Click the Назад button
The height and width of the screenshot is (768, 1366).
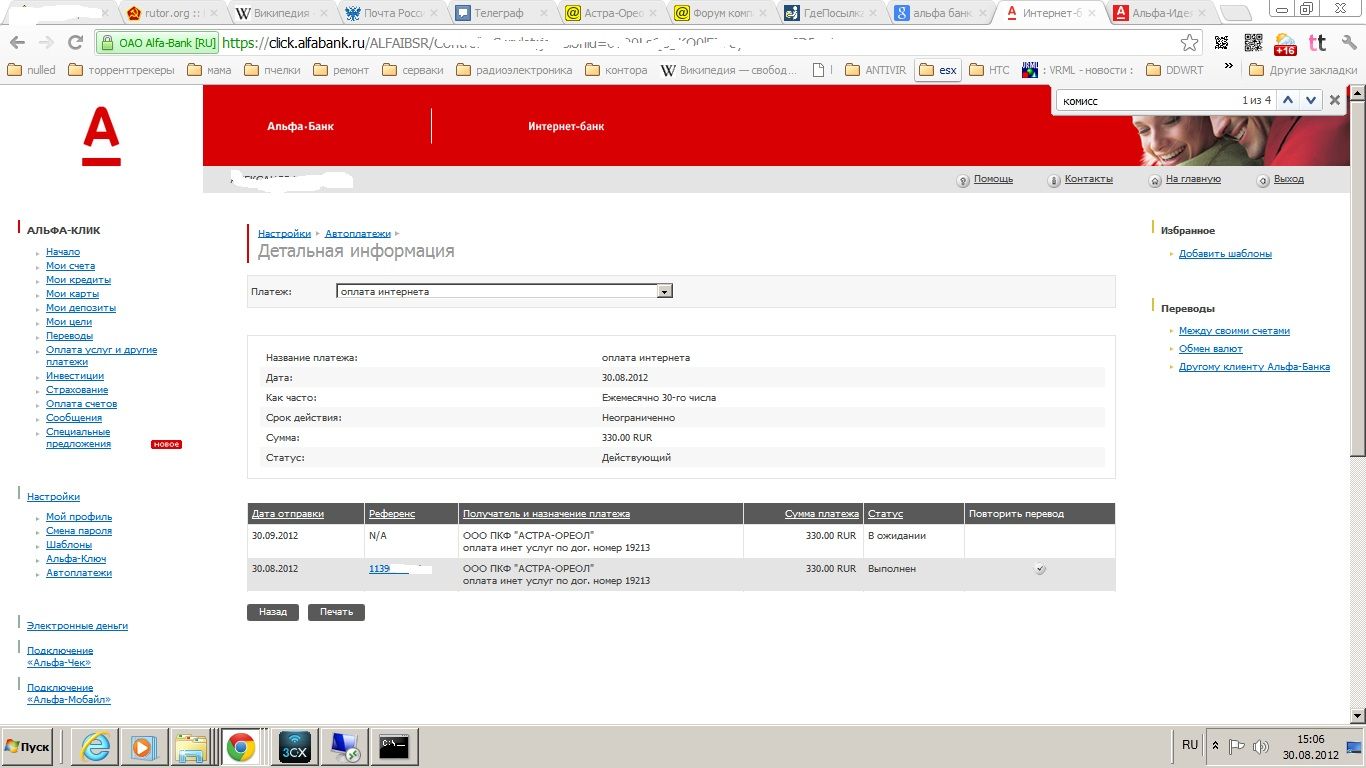273,612
